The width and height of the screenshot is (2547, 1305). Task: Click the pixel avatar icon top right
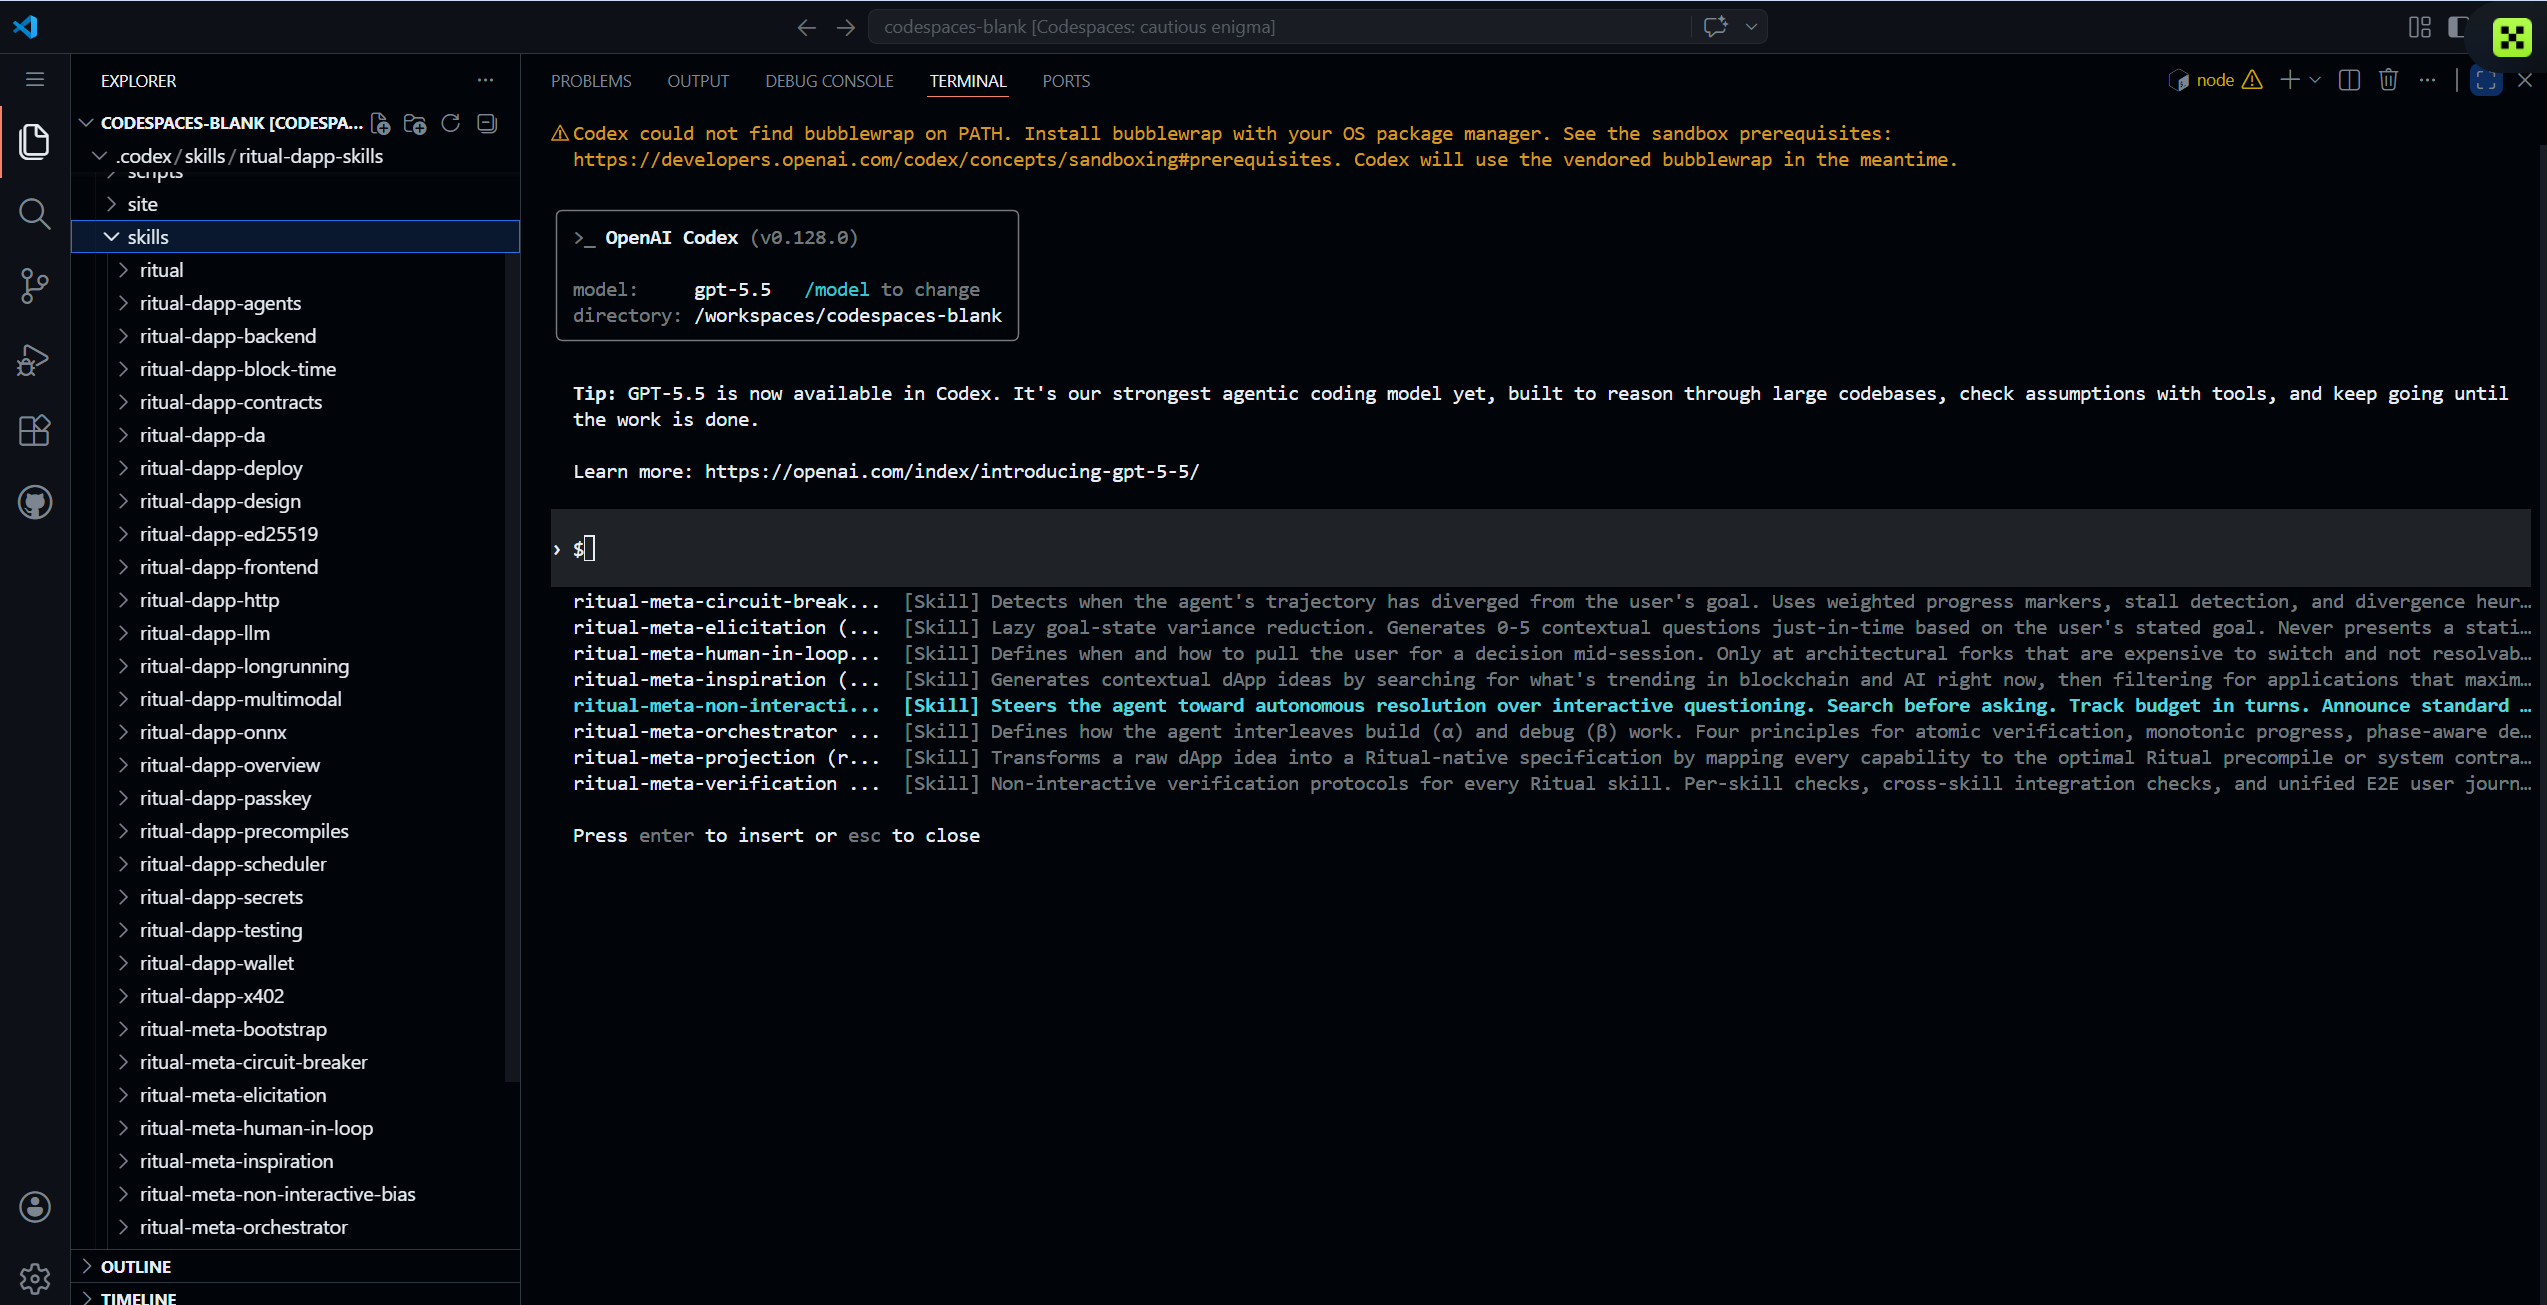point(2512,37)
